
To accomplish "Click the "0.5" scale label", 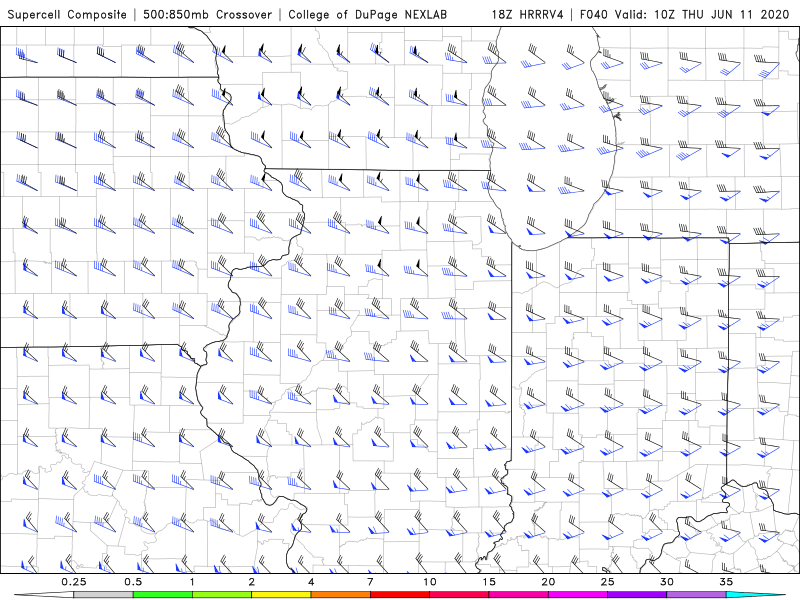I will point(133,582).
